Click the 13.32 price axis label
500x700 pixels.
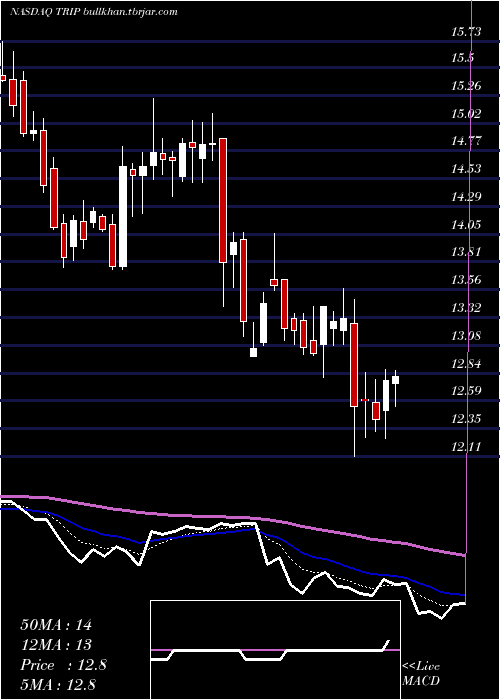tap(467, 308)
